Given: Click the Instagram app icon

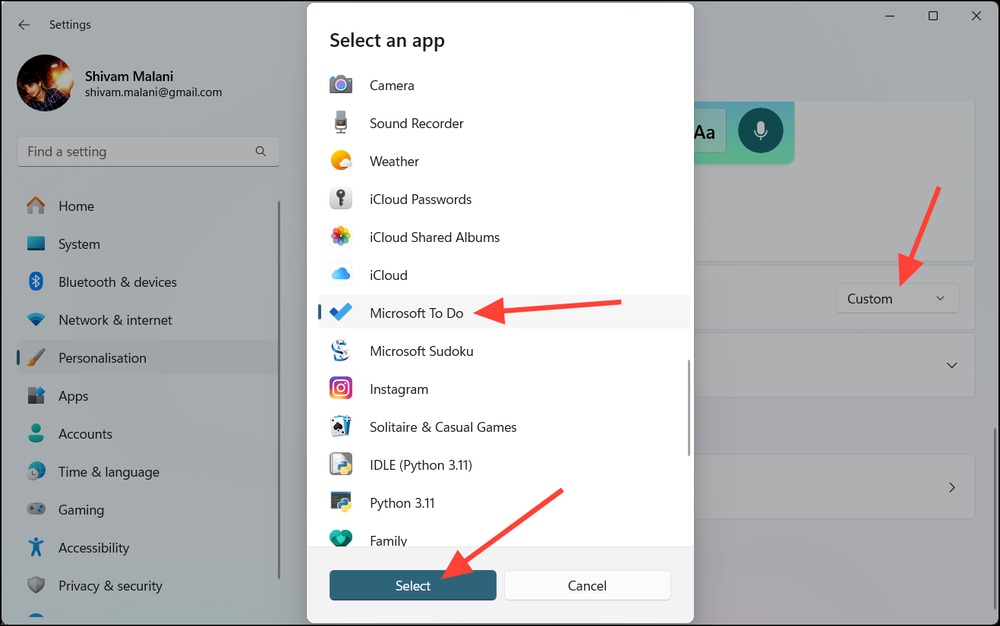Looking at the screenshot, I should point(341,388).
